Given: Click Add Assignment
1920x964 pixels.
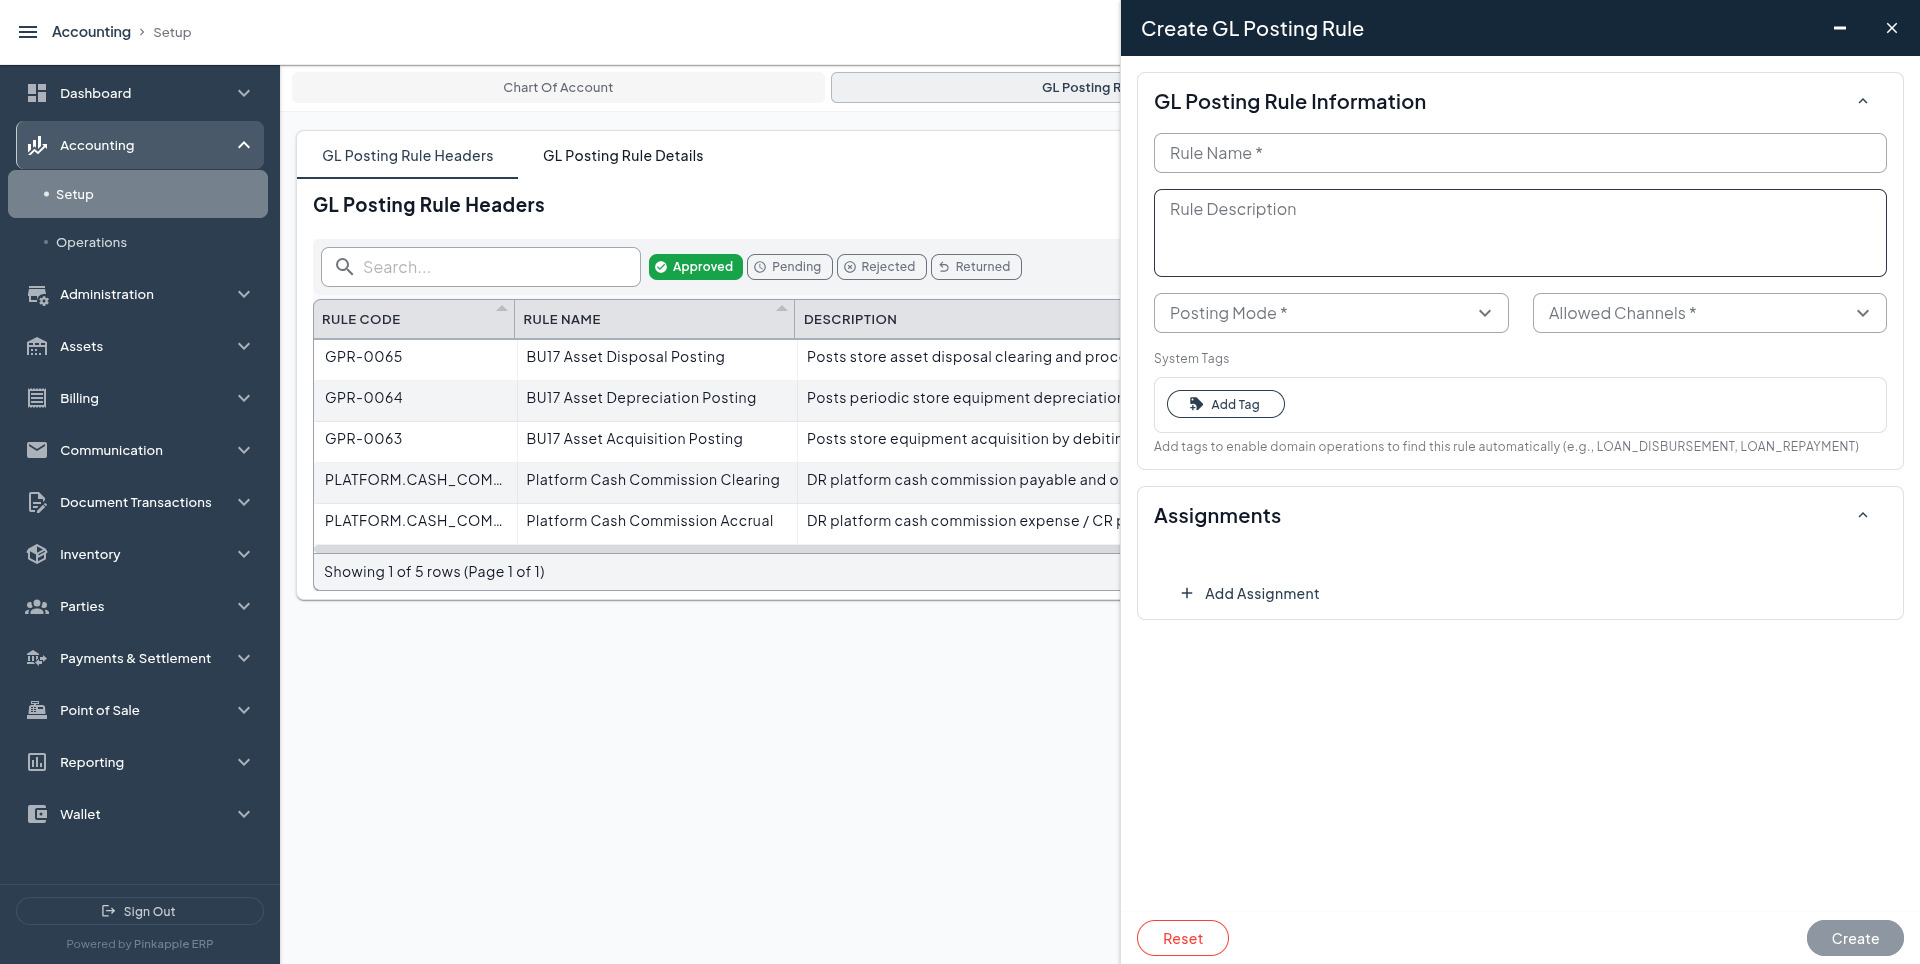Looking at the screenshot, I should [1250, 594].
